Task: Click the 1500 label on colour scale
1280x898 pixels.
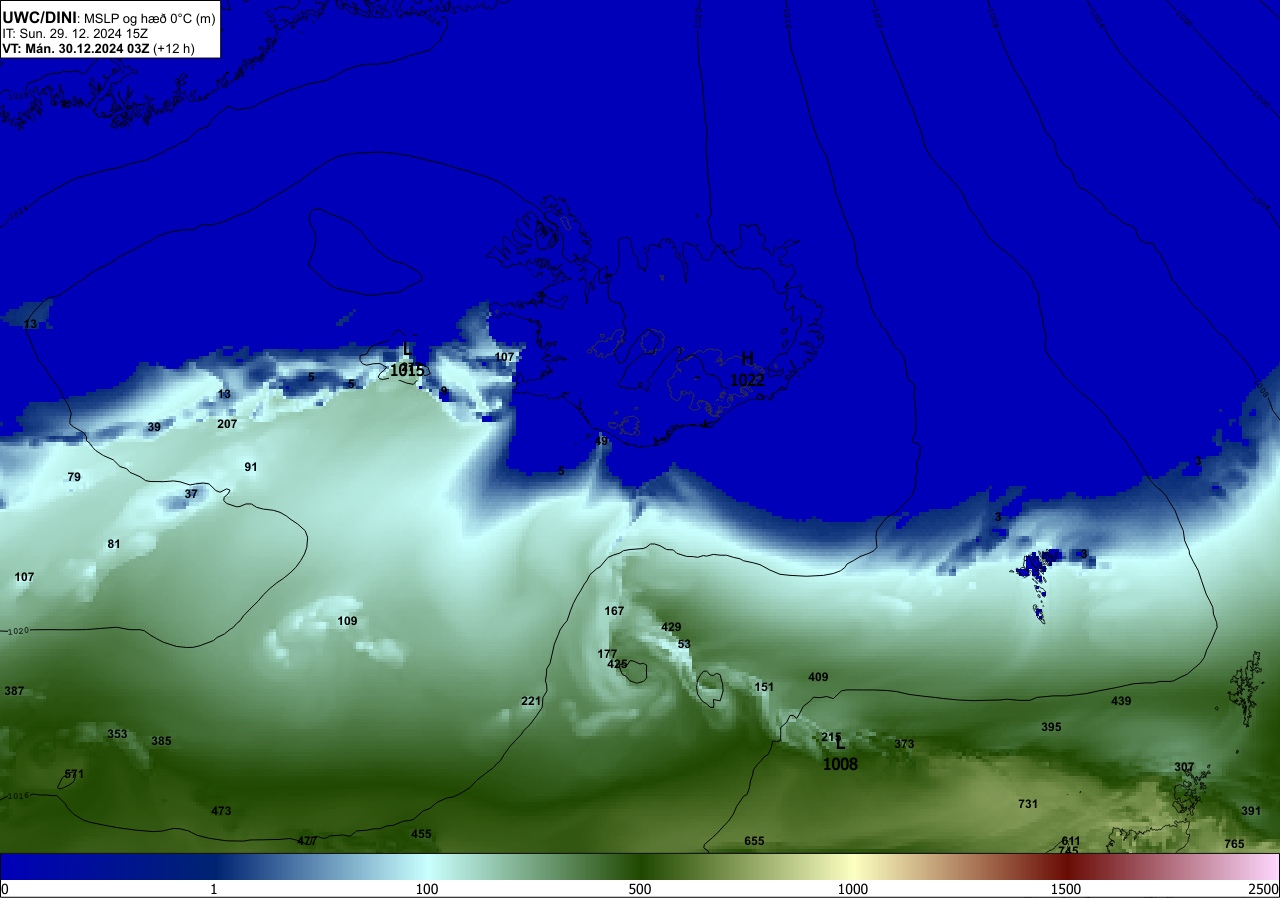Action: coord(1065,889)
